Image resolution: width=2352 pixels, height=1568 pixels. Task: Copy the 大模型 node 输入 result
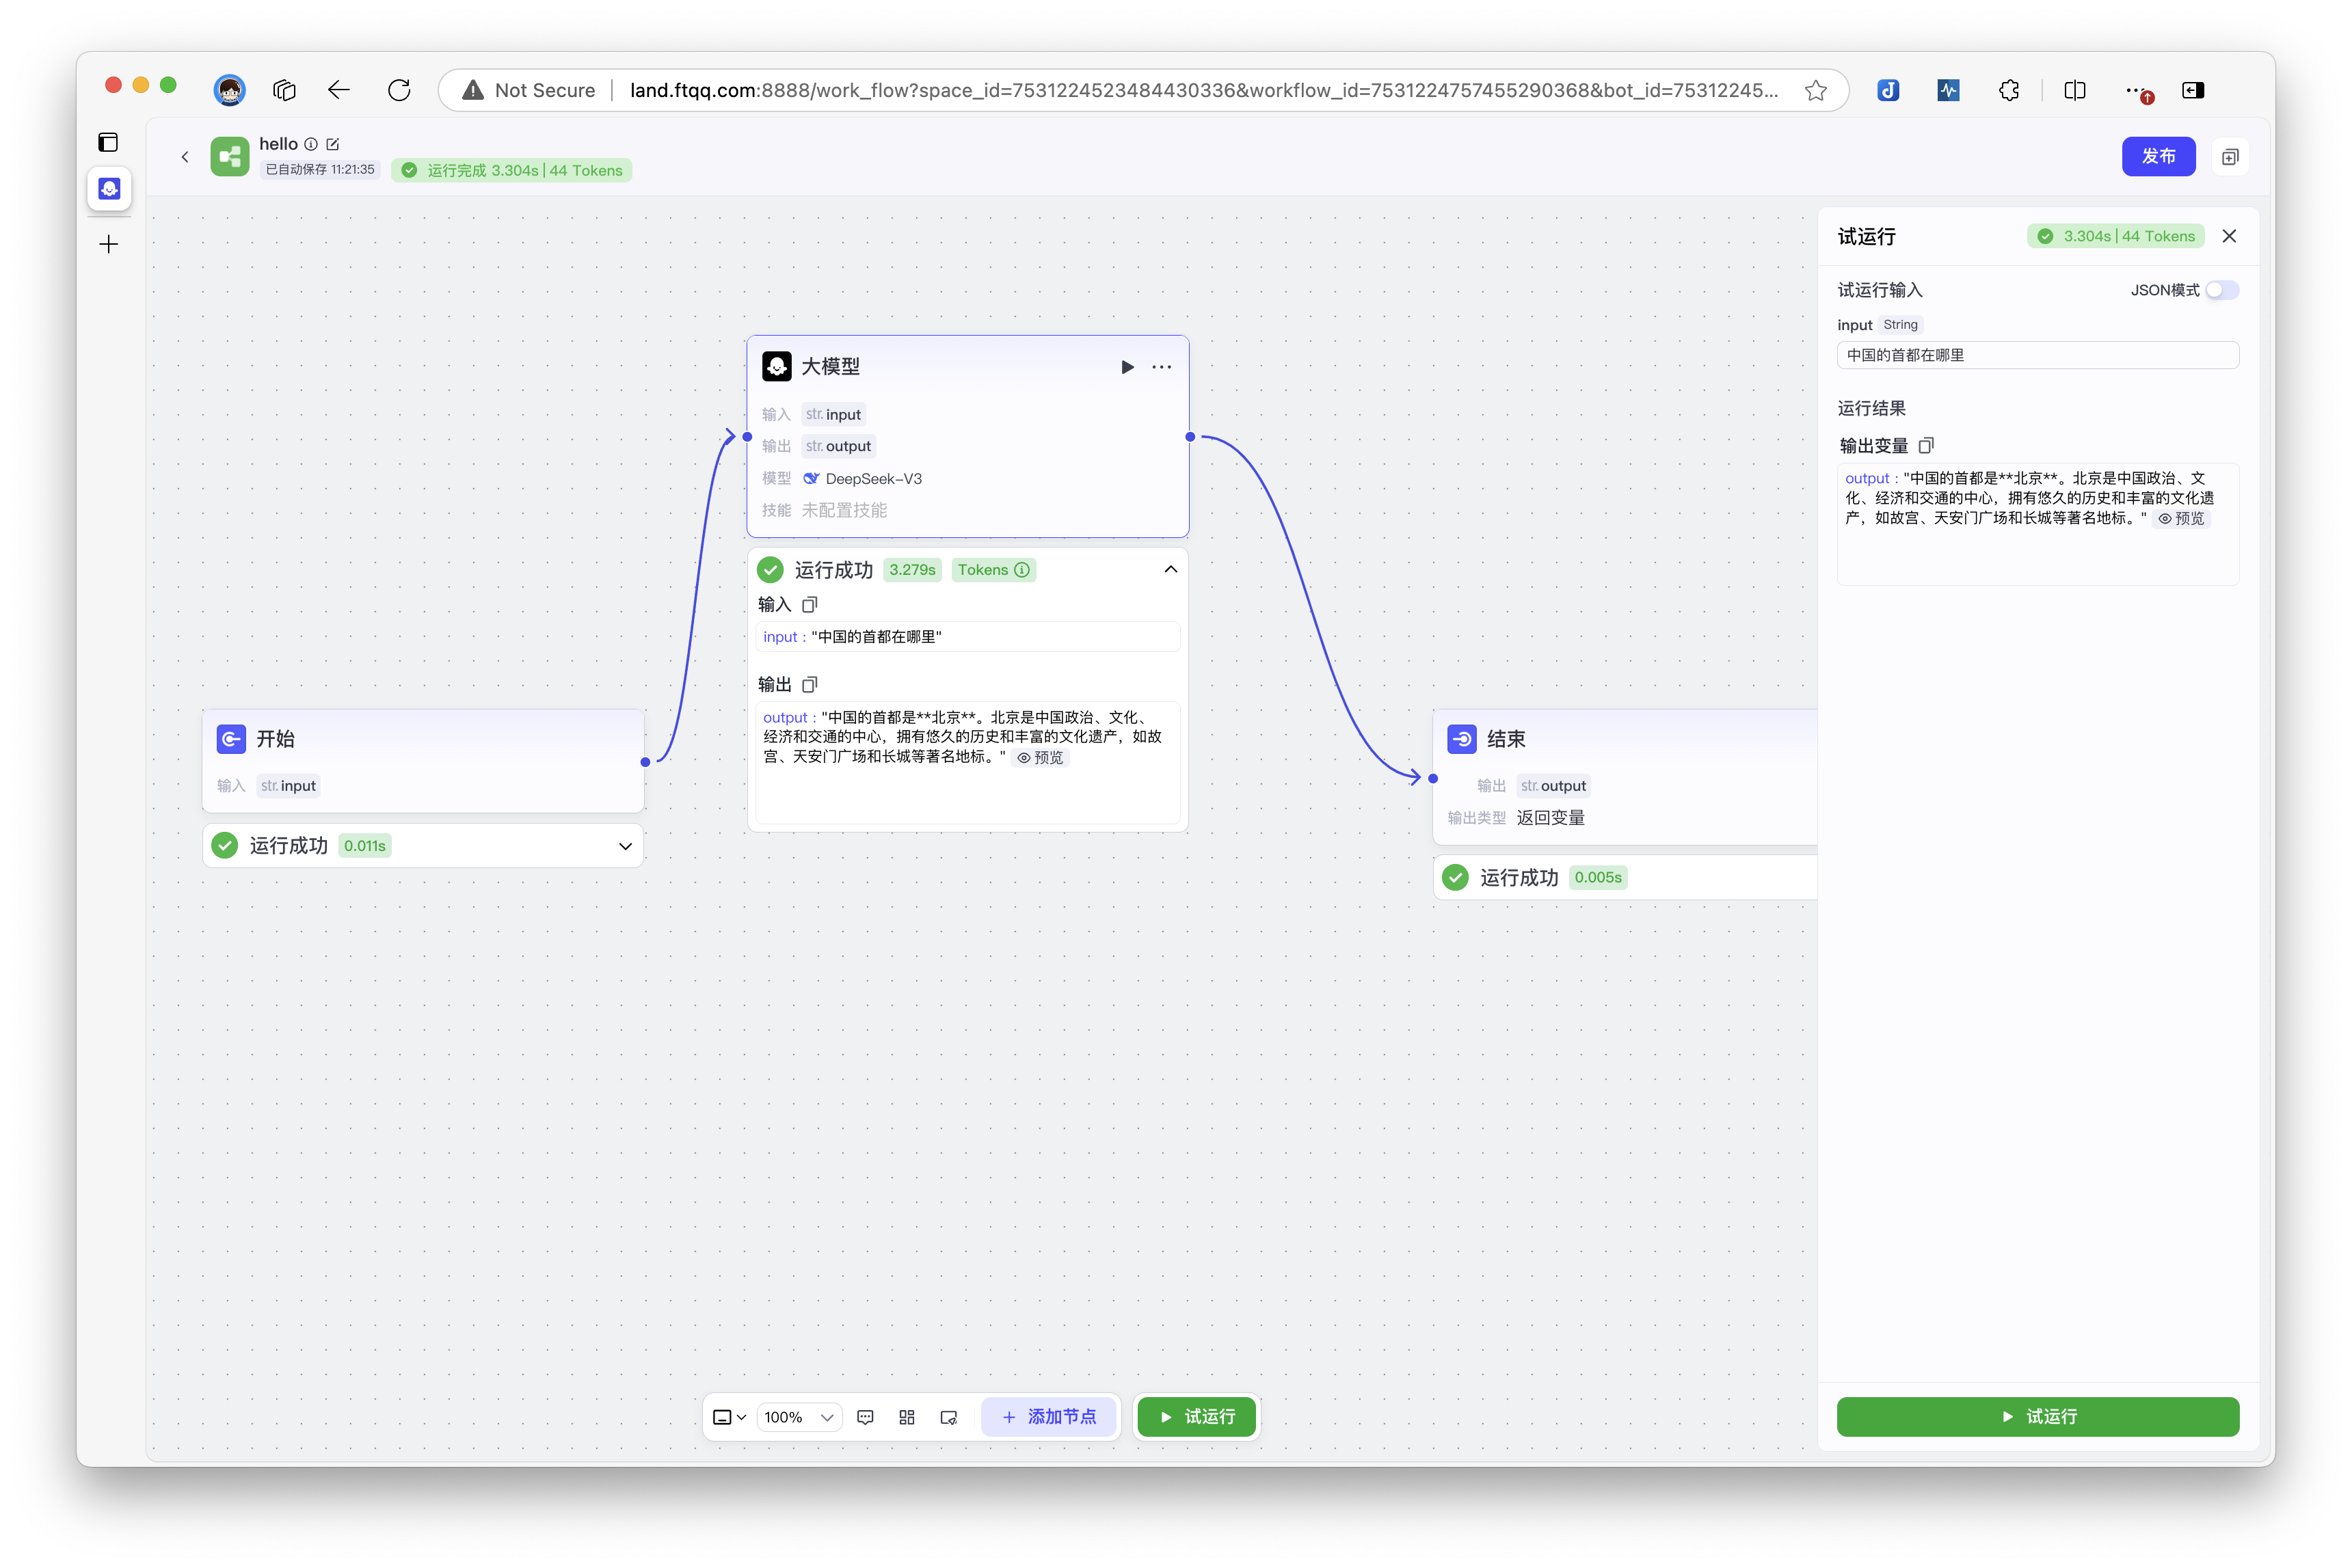[x=810, y=604]
